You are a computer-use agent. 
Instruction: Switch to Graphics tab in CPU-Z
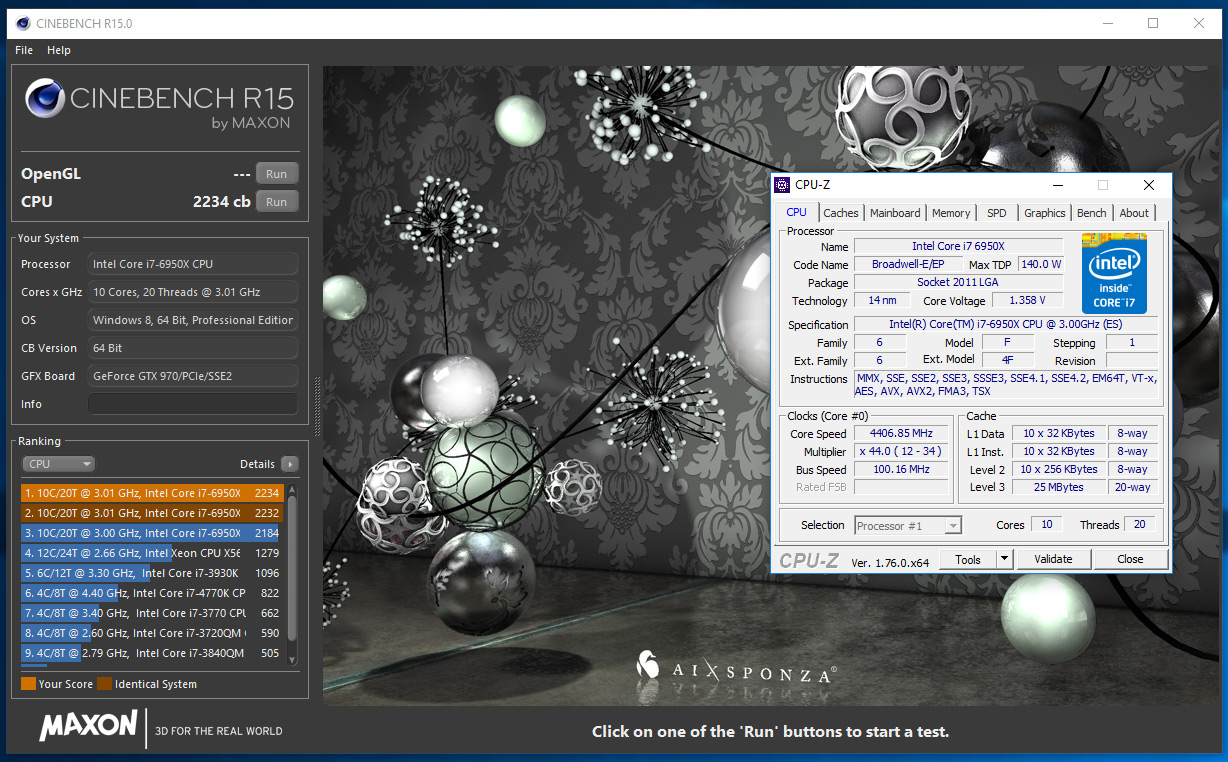point(1045,213)
